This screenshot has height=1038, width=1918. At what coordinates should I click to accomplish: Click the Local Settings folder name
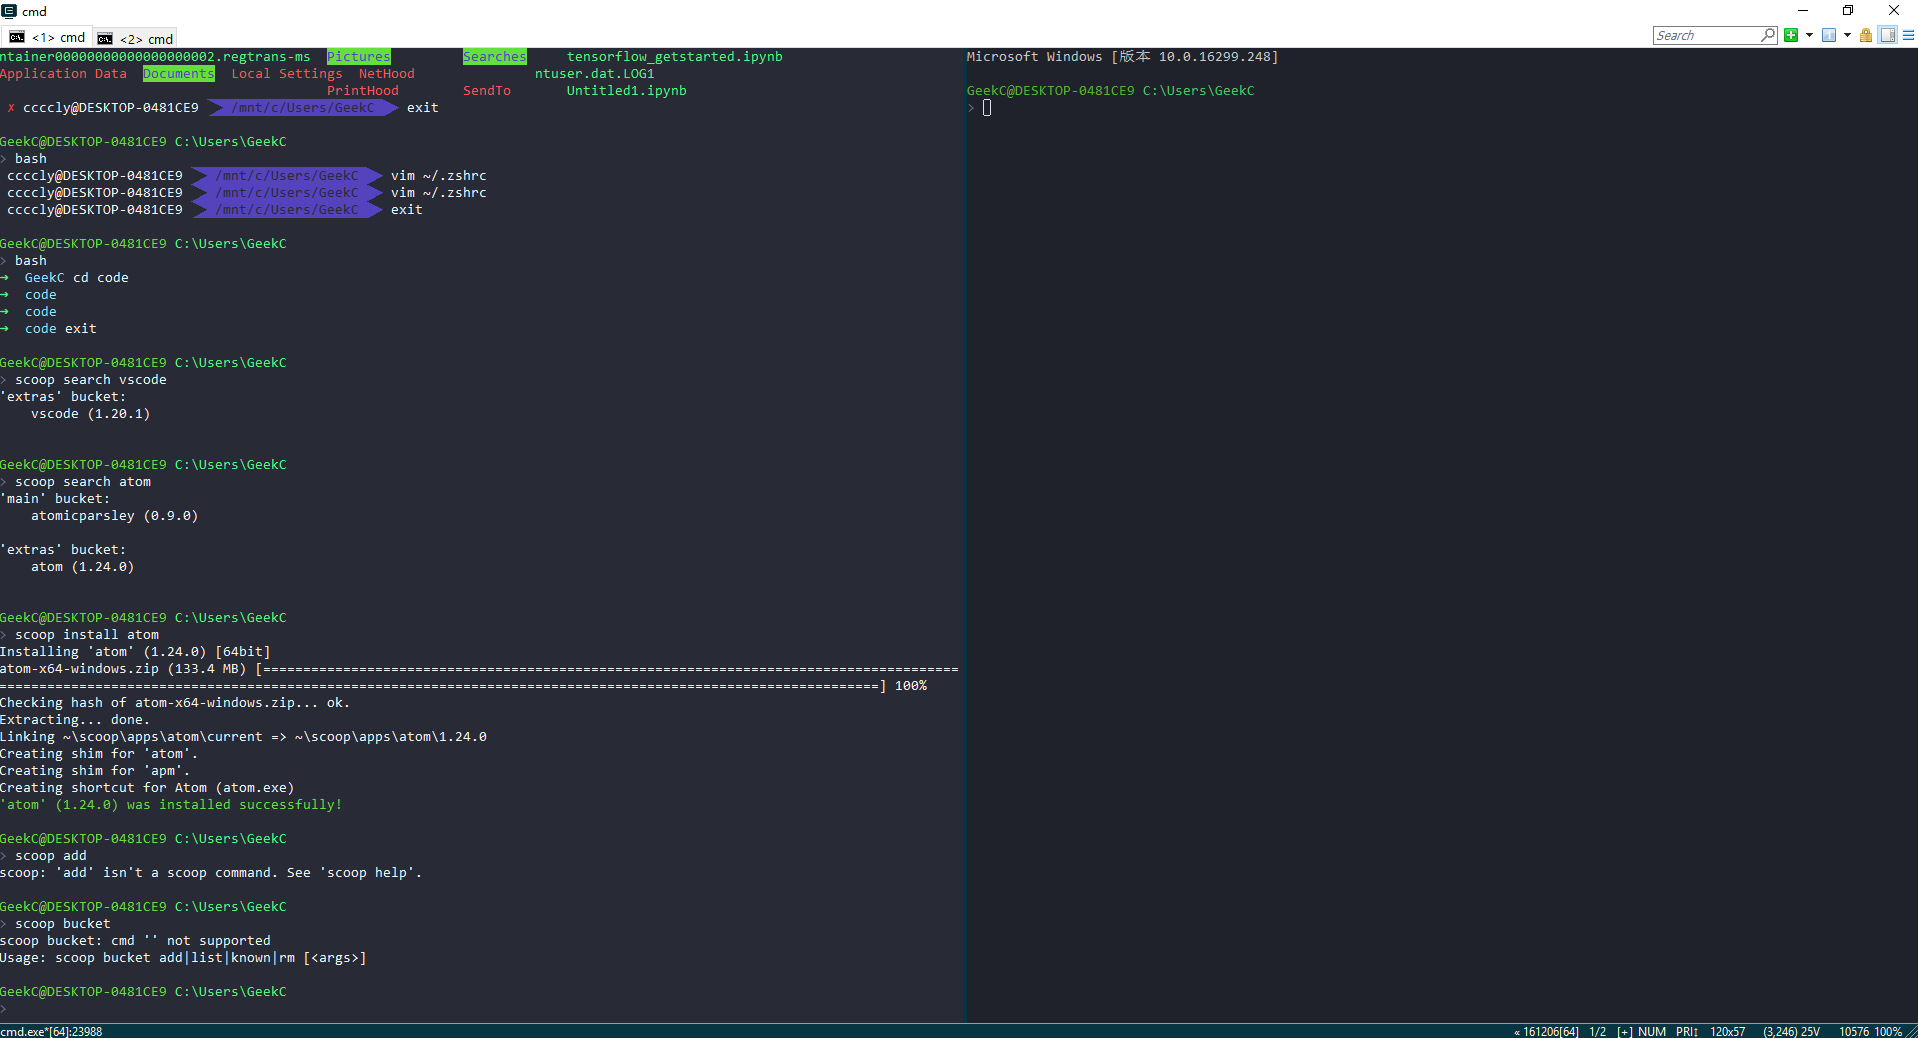[287, 74]
